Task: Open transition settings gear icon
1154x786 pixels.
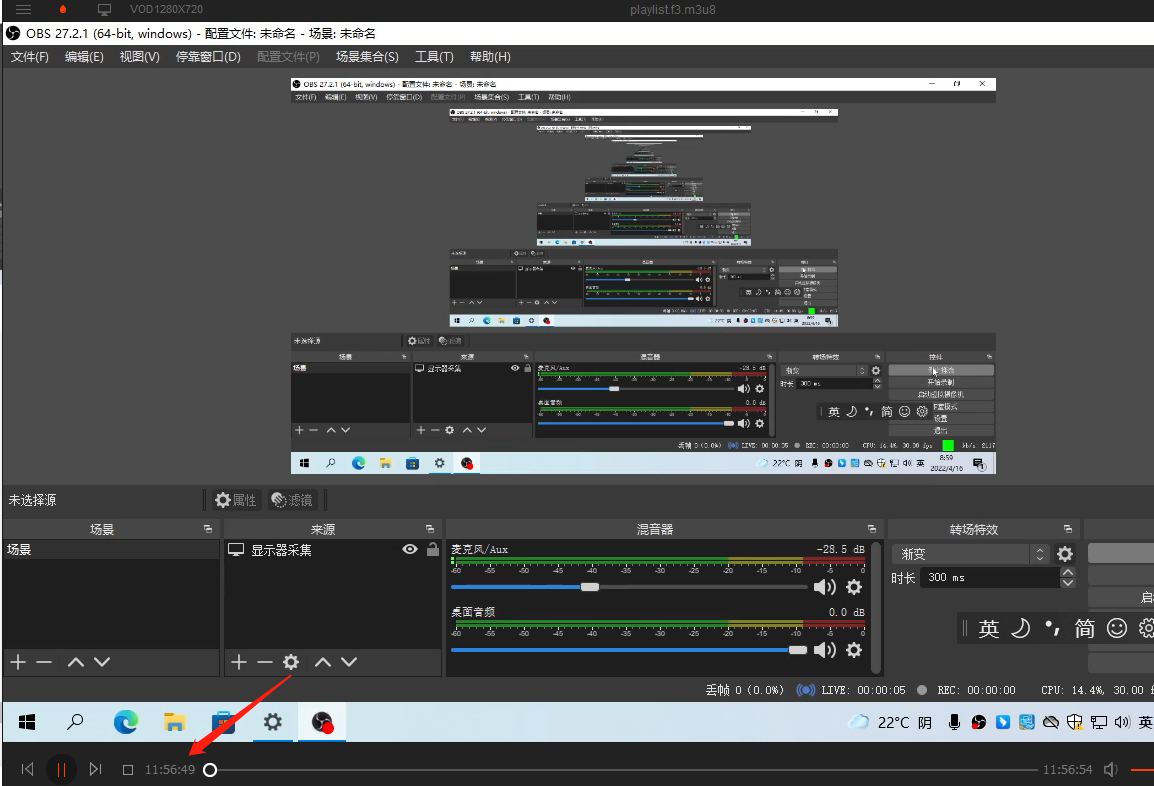Action: [x=1065, y=554]
